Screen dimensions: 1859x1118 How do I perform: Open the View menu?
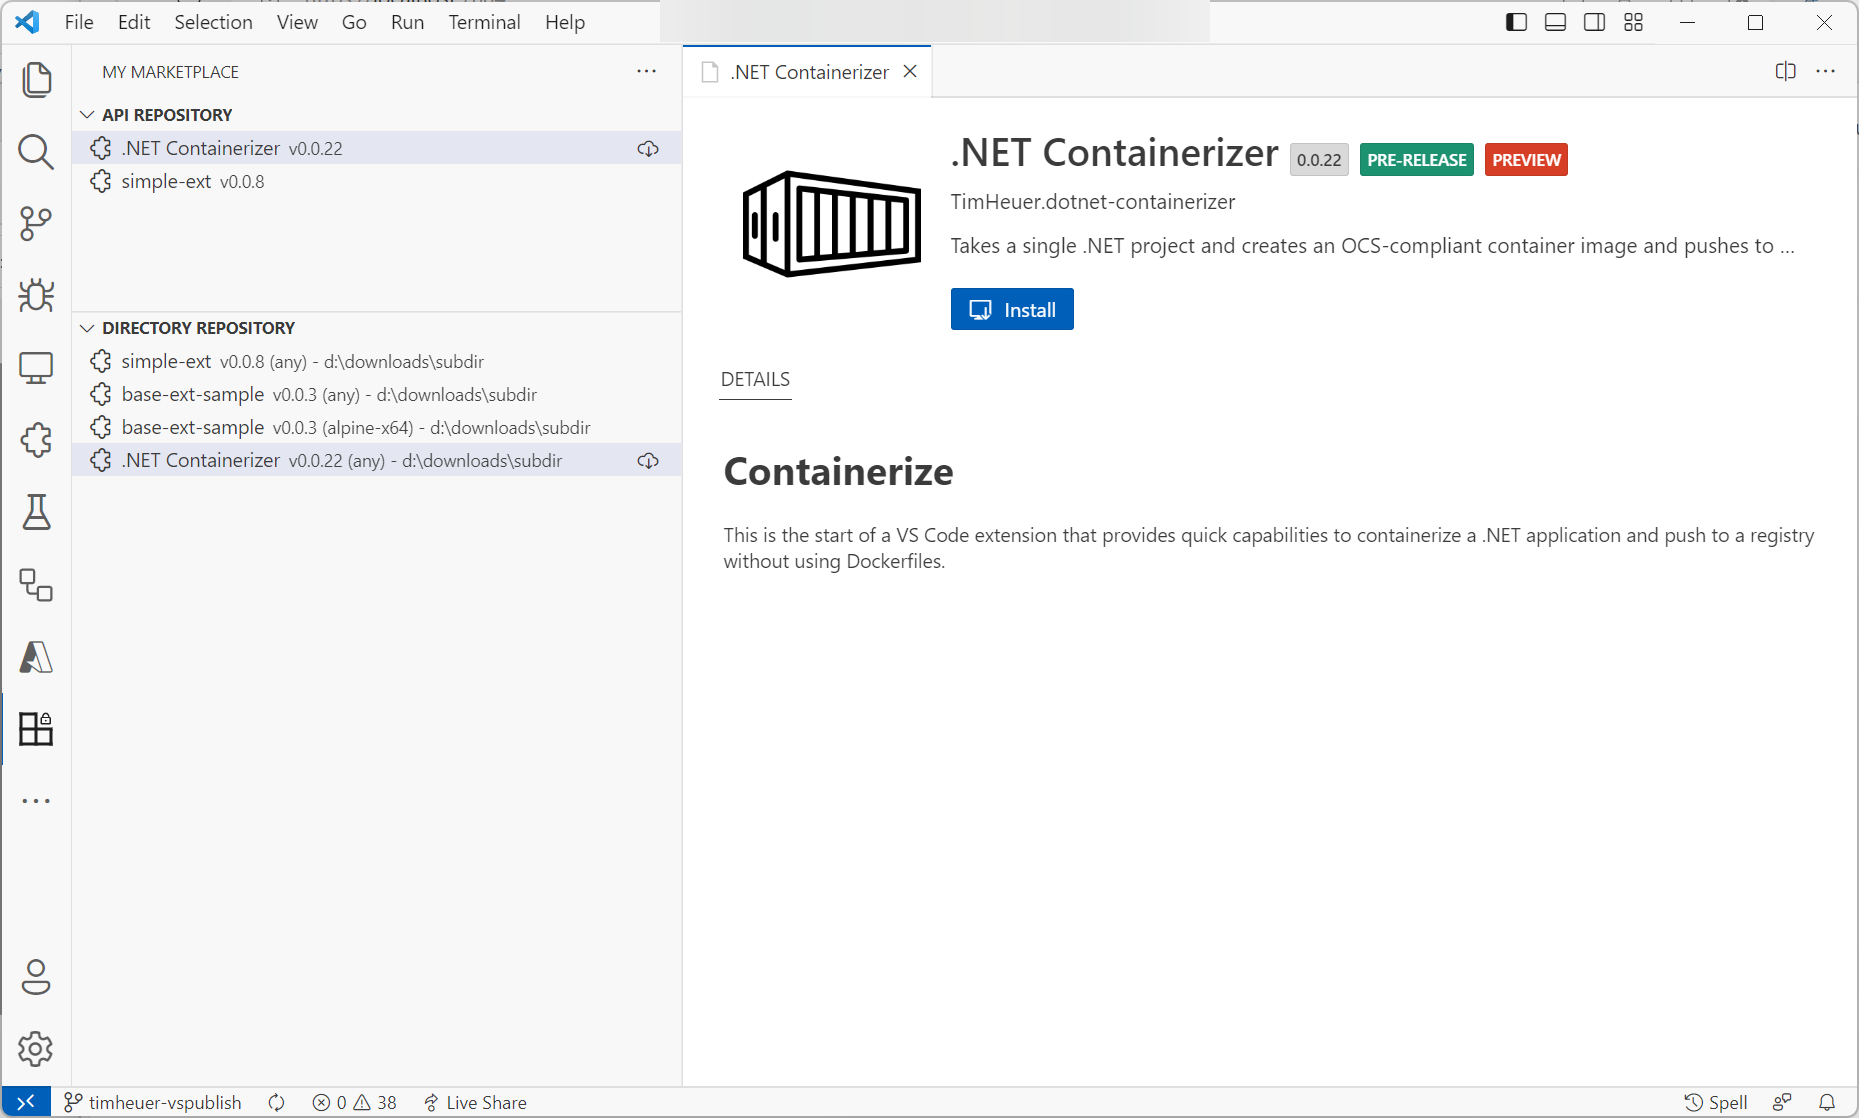297,22
